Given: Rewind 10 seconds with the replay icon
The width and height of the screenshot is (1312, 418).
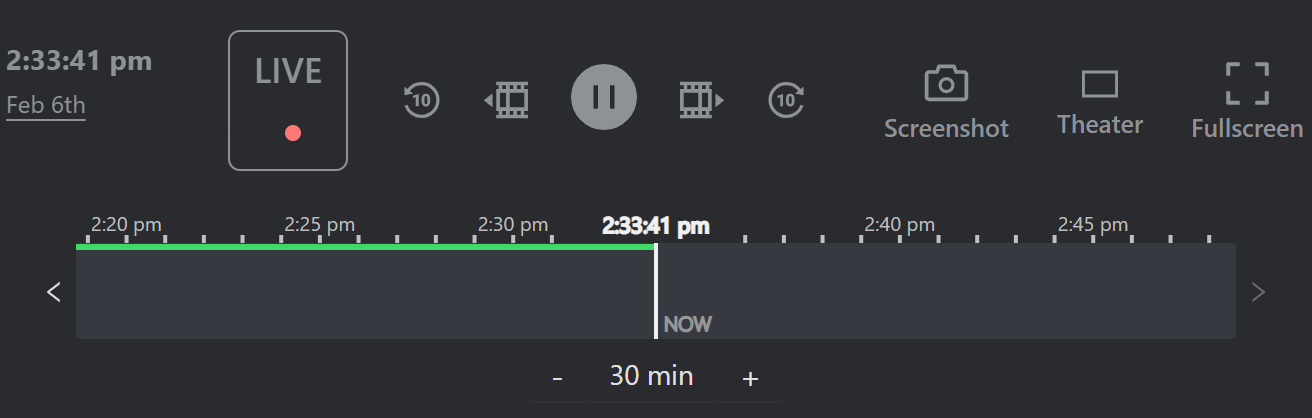Looking at the screenshot, I should point(422,99).
